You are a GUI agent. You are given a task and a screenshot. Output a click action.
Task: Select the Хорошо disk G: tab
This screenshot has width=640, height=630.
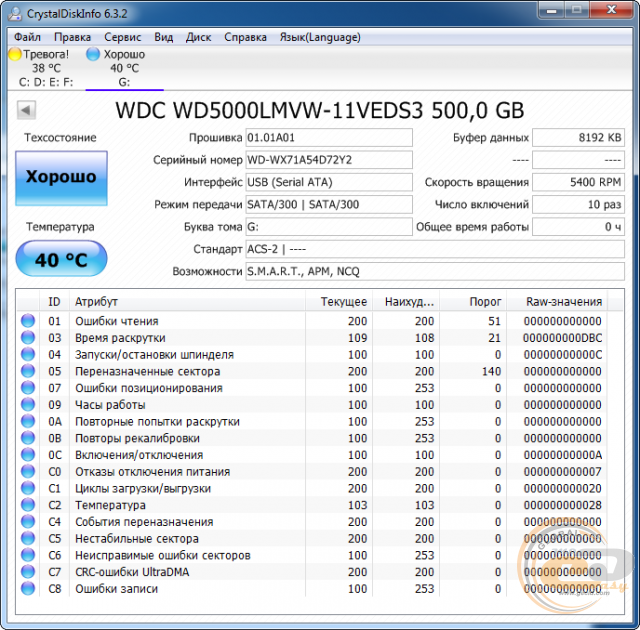[124, 68]
